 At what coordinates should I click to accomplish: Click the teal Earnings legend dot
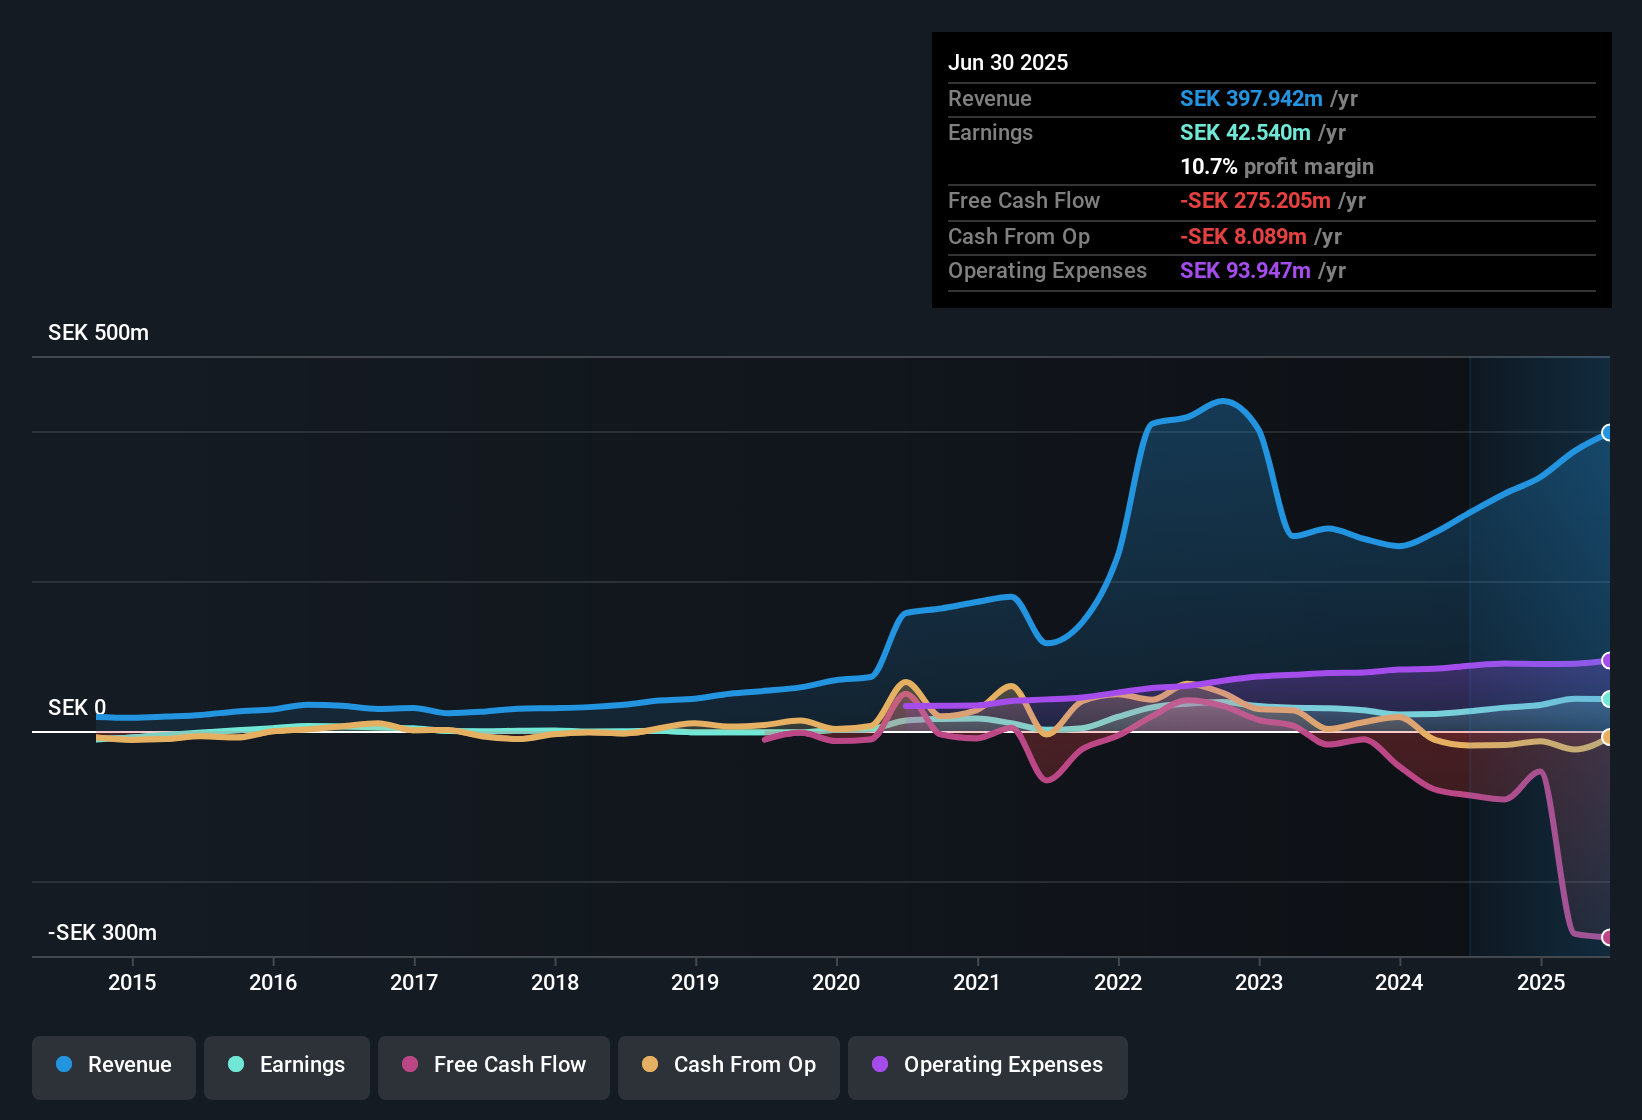click(x=236, y=1064)
